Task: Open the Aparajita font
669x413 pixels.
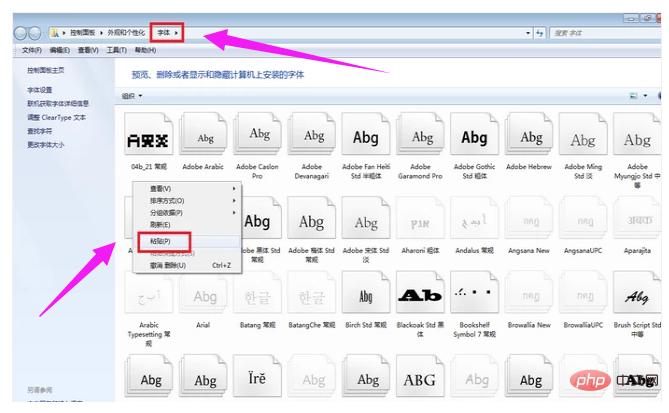Action: click(637, 225)
